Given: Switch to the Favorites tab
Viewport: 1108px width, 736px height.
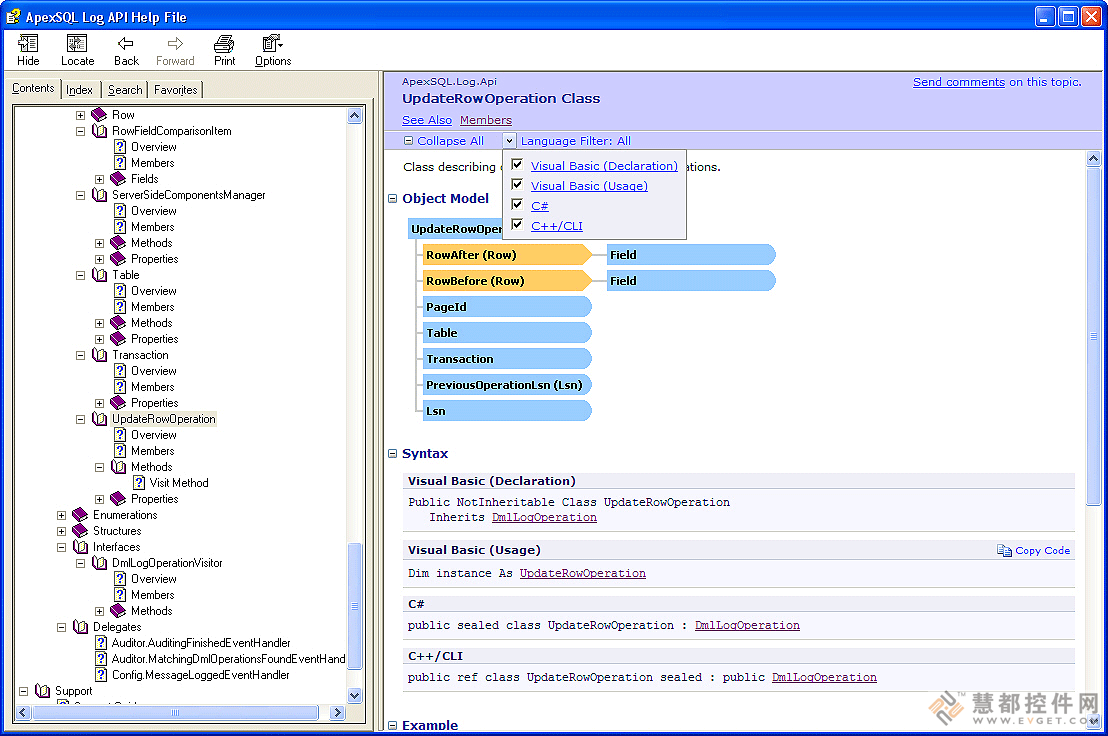Looking at the screenshot, I should tap(175, 90).
